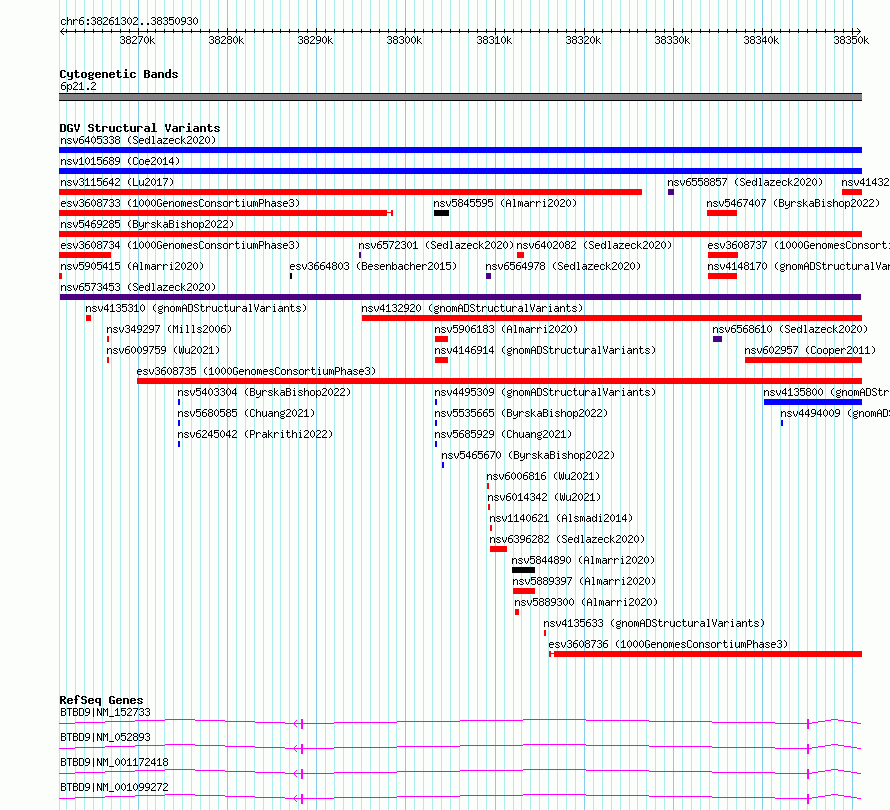Screen dimensions: 890x810
Task: Click nsv4135310 (gnomADStructuralVariants) label
Action: pos(196,308)
